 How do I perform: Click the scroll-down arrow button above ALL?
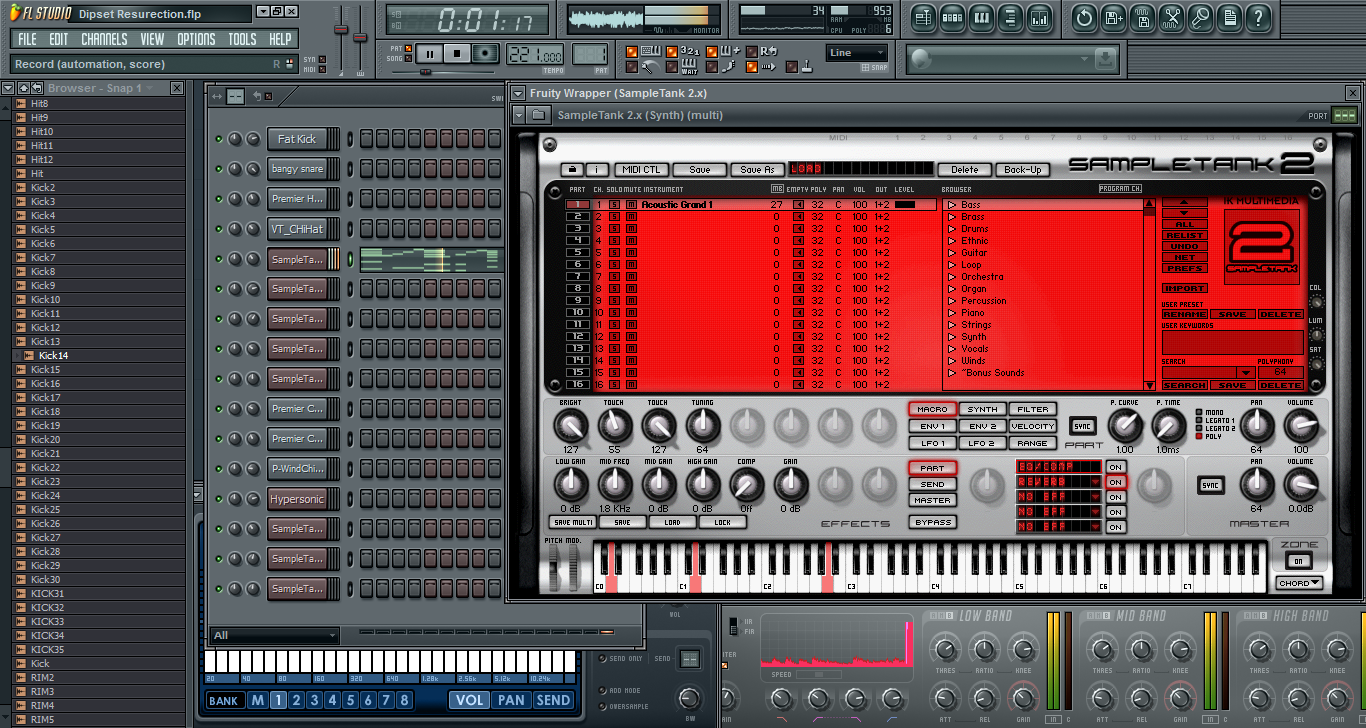tap(1184, 212)
